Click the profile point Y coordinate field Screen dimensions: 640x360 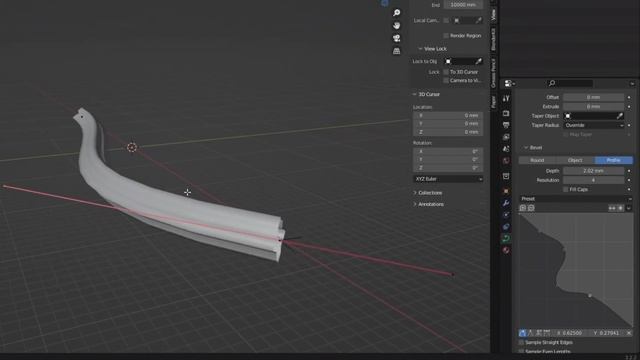click(606, 333)
